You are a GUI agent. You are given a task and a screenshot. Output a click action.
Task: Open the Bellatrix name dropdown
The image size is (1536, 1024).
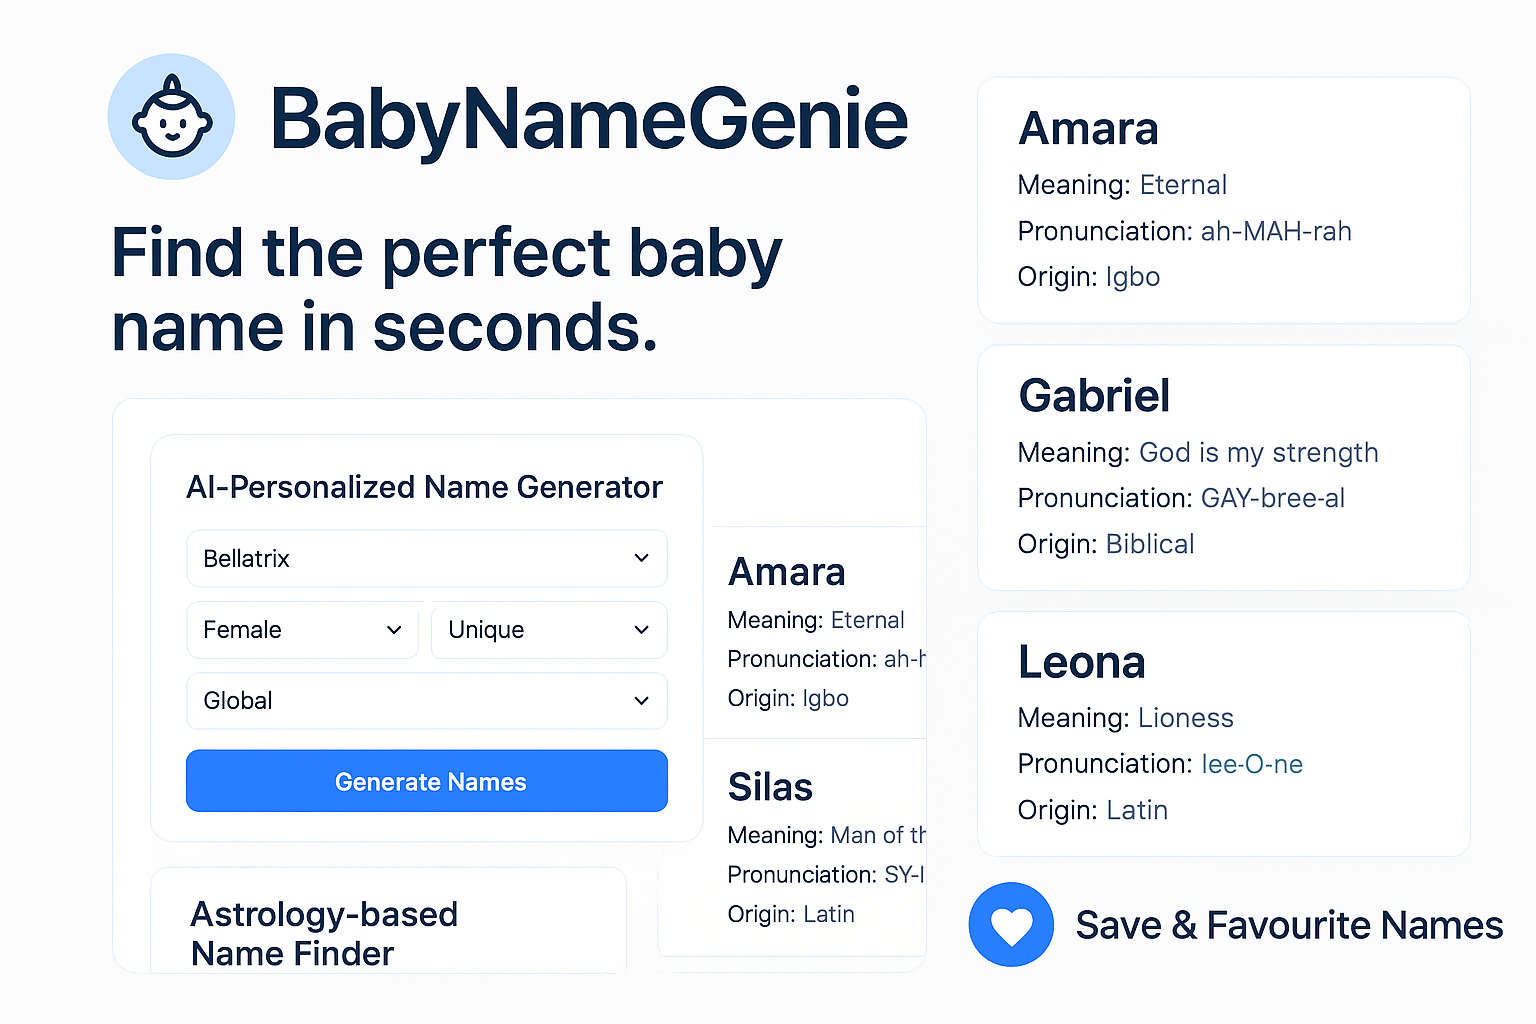427,558
